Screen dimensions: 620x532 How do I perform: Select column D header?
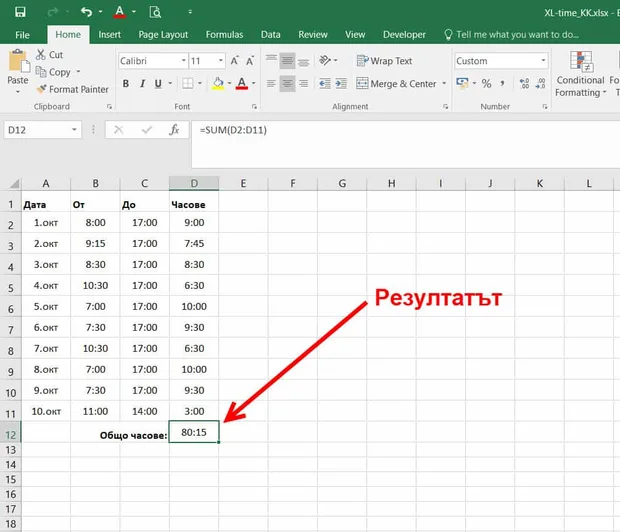(194, 184)
